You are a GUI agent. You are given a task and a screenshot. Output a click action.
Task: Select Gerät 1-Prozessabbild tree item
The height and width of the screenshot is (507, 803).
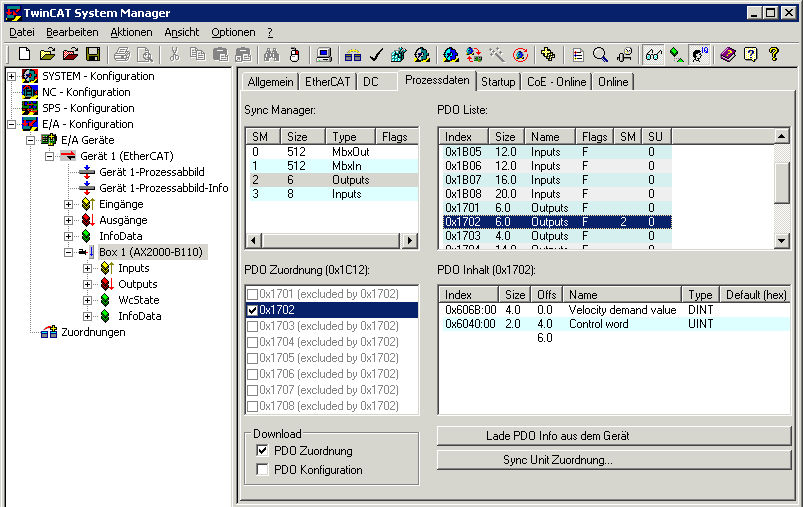click(x=152, y=172)
